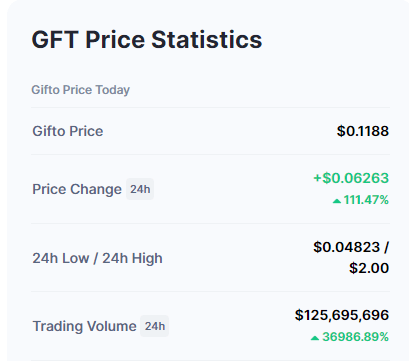Click the '24h Low' text in row label

coord(61,258)
